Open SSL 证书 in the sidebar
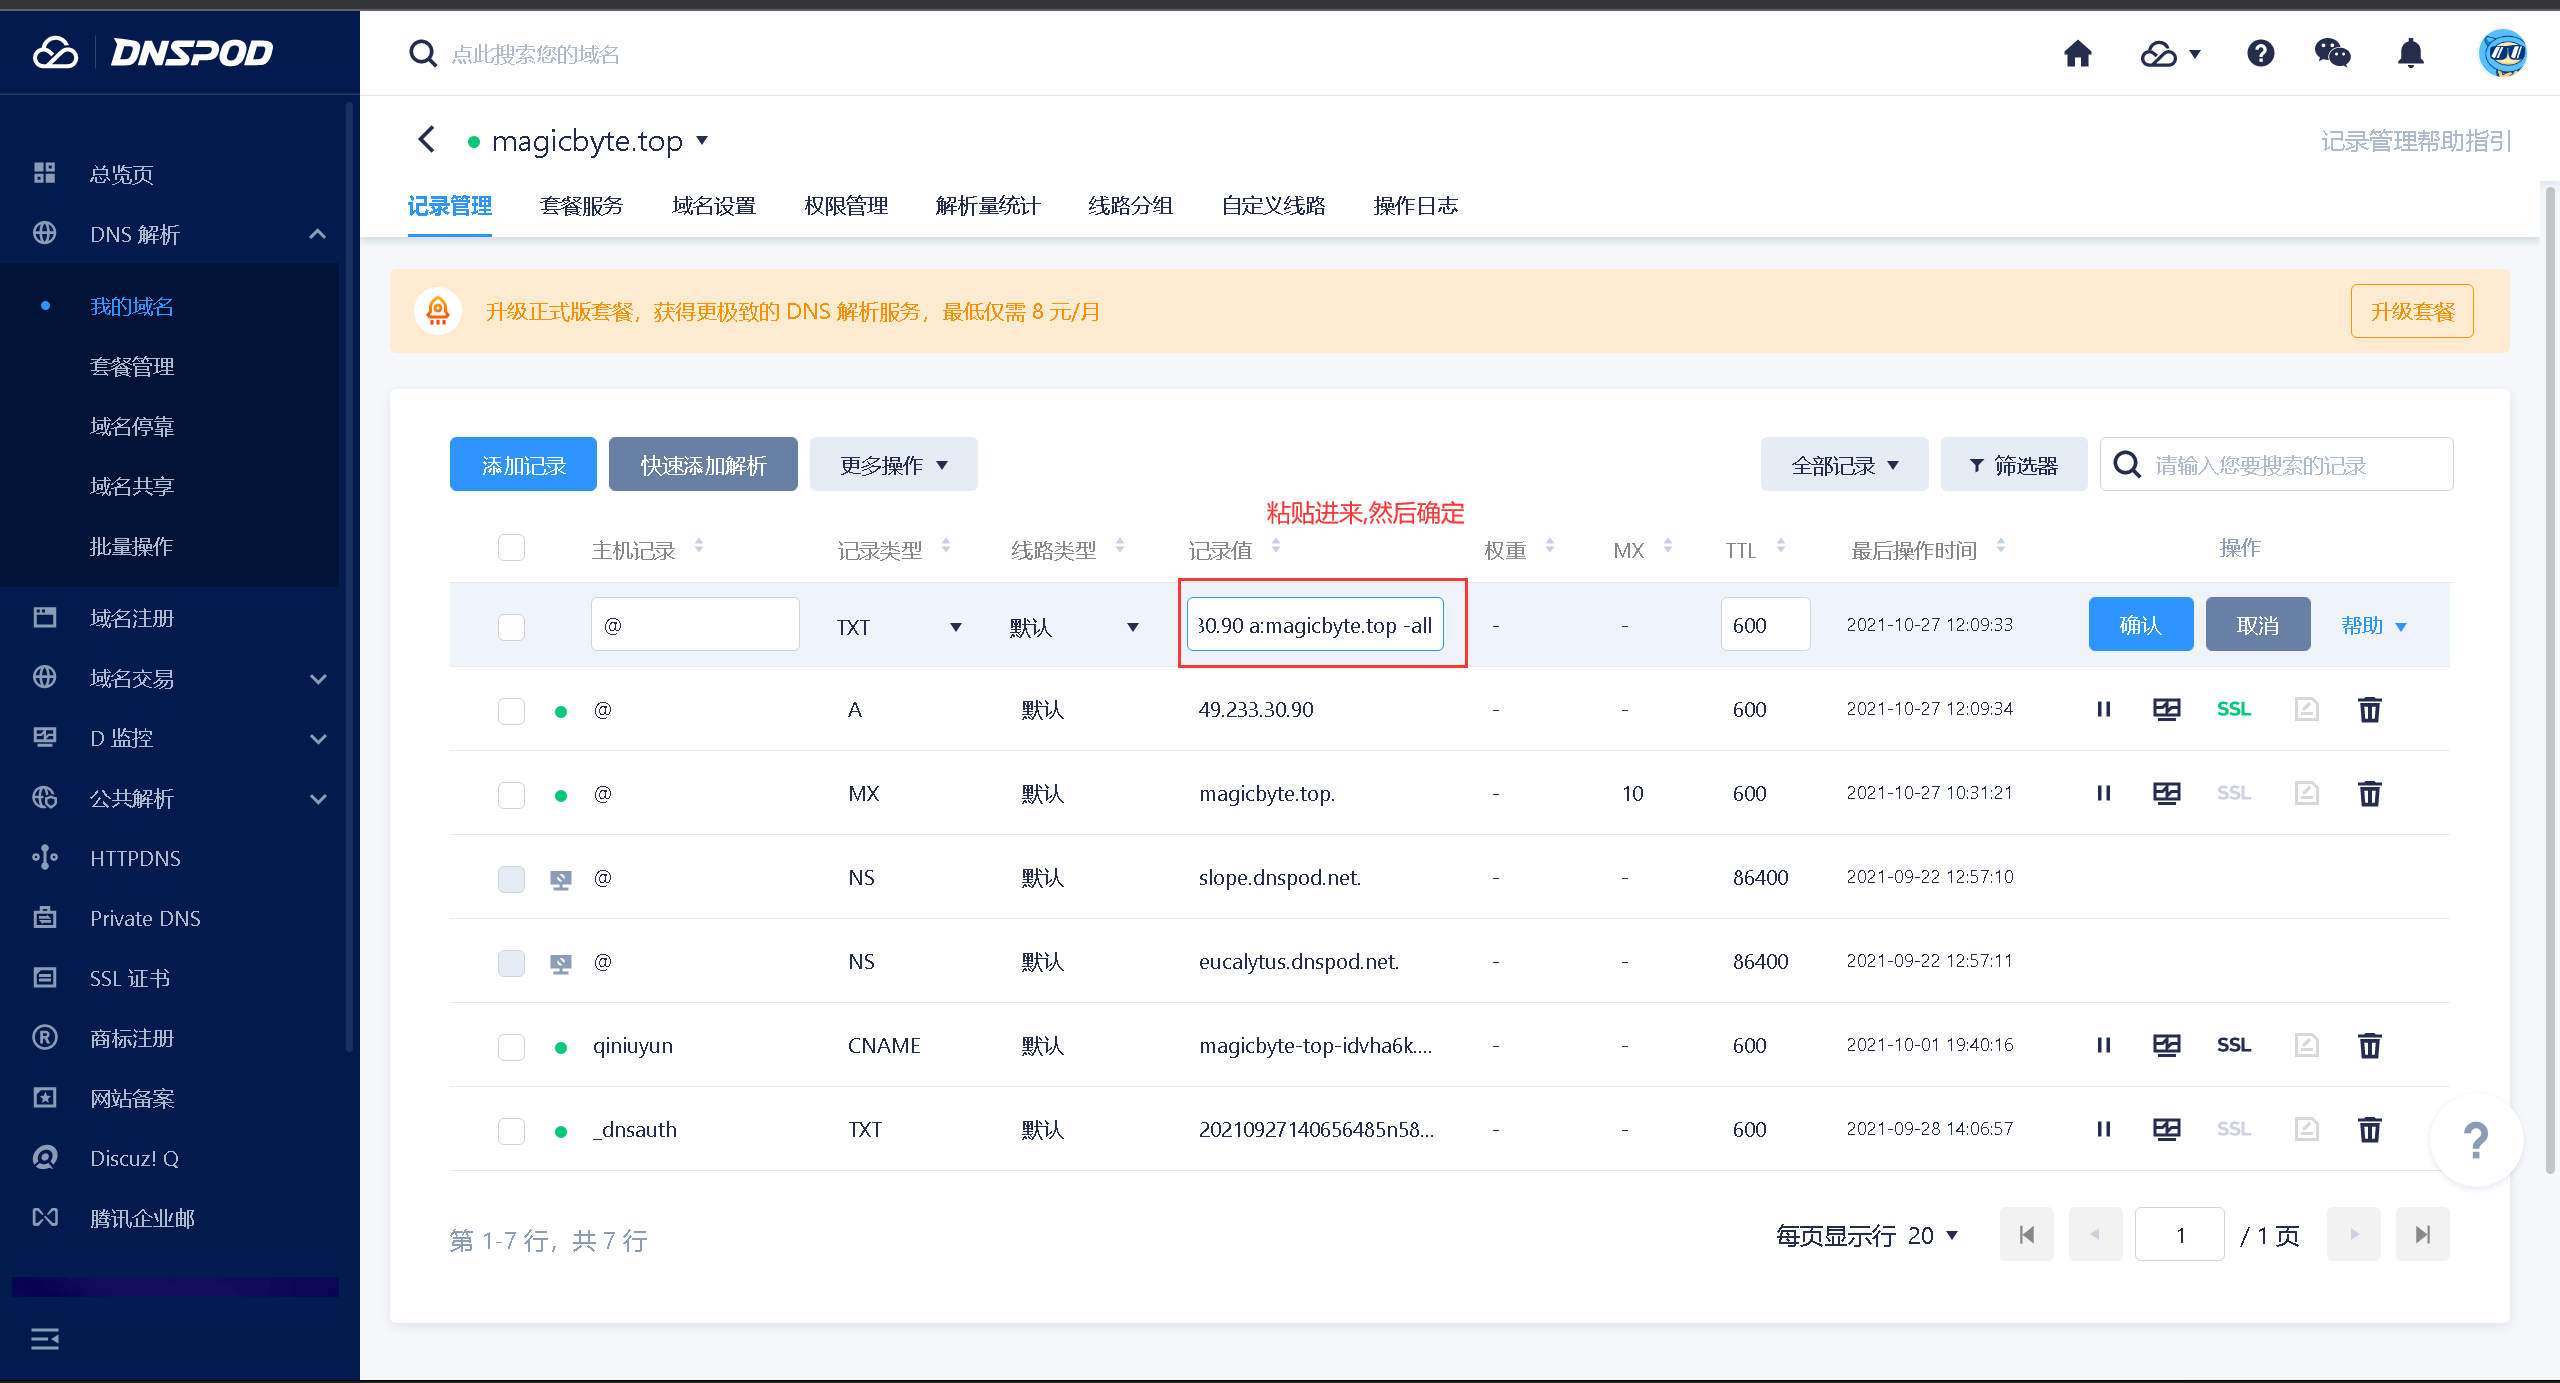 [x=130, y=978]
